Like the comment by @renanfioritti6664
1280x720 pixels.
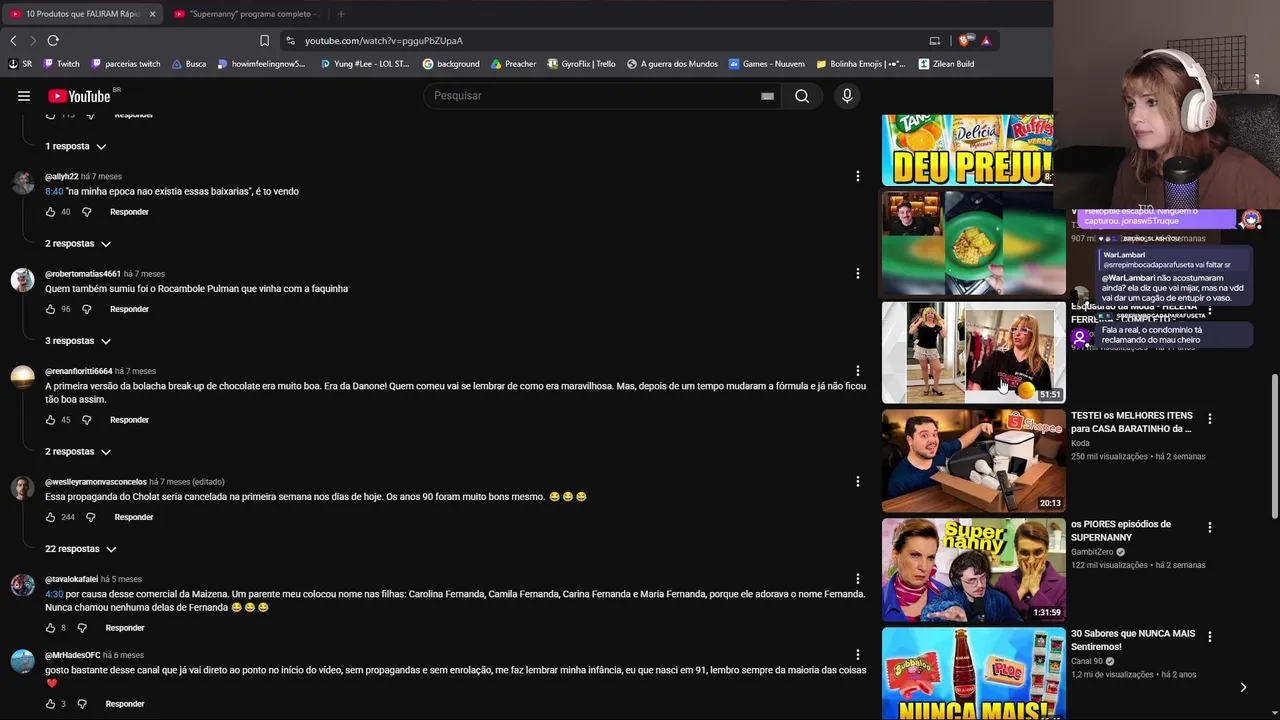tap(51, 420)
